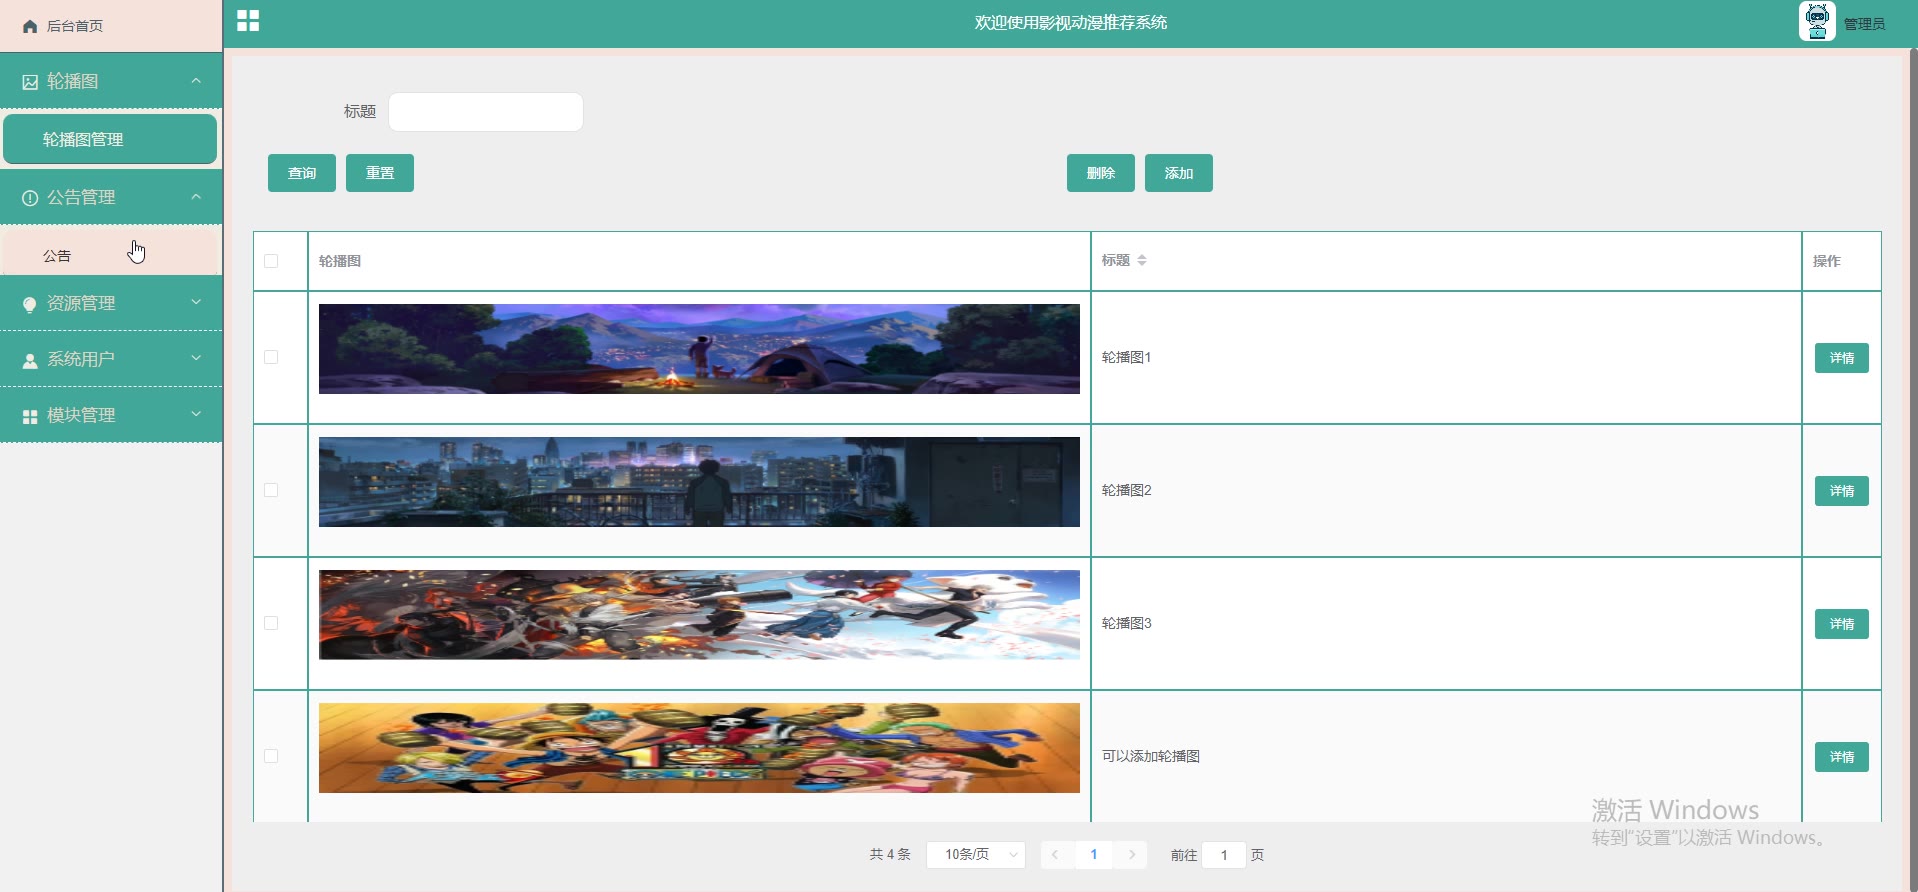
Task: Open the 10条/页 page size dropdown
Action: pos(976,855)
